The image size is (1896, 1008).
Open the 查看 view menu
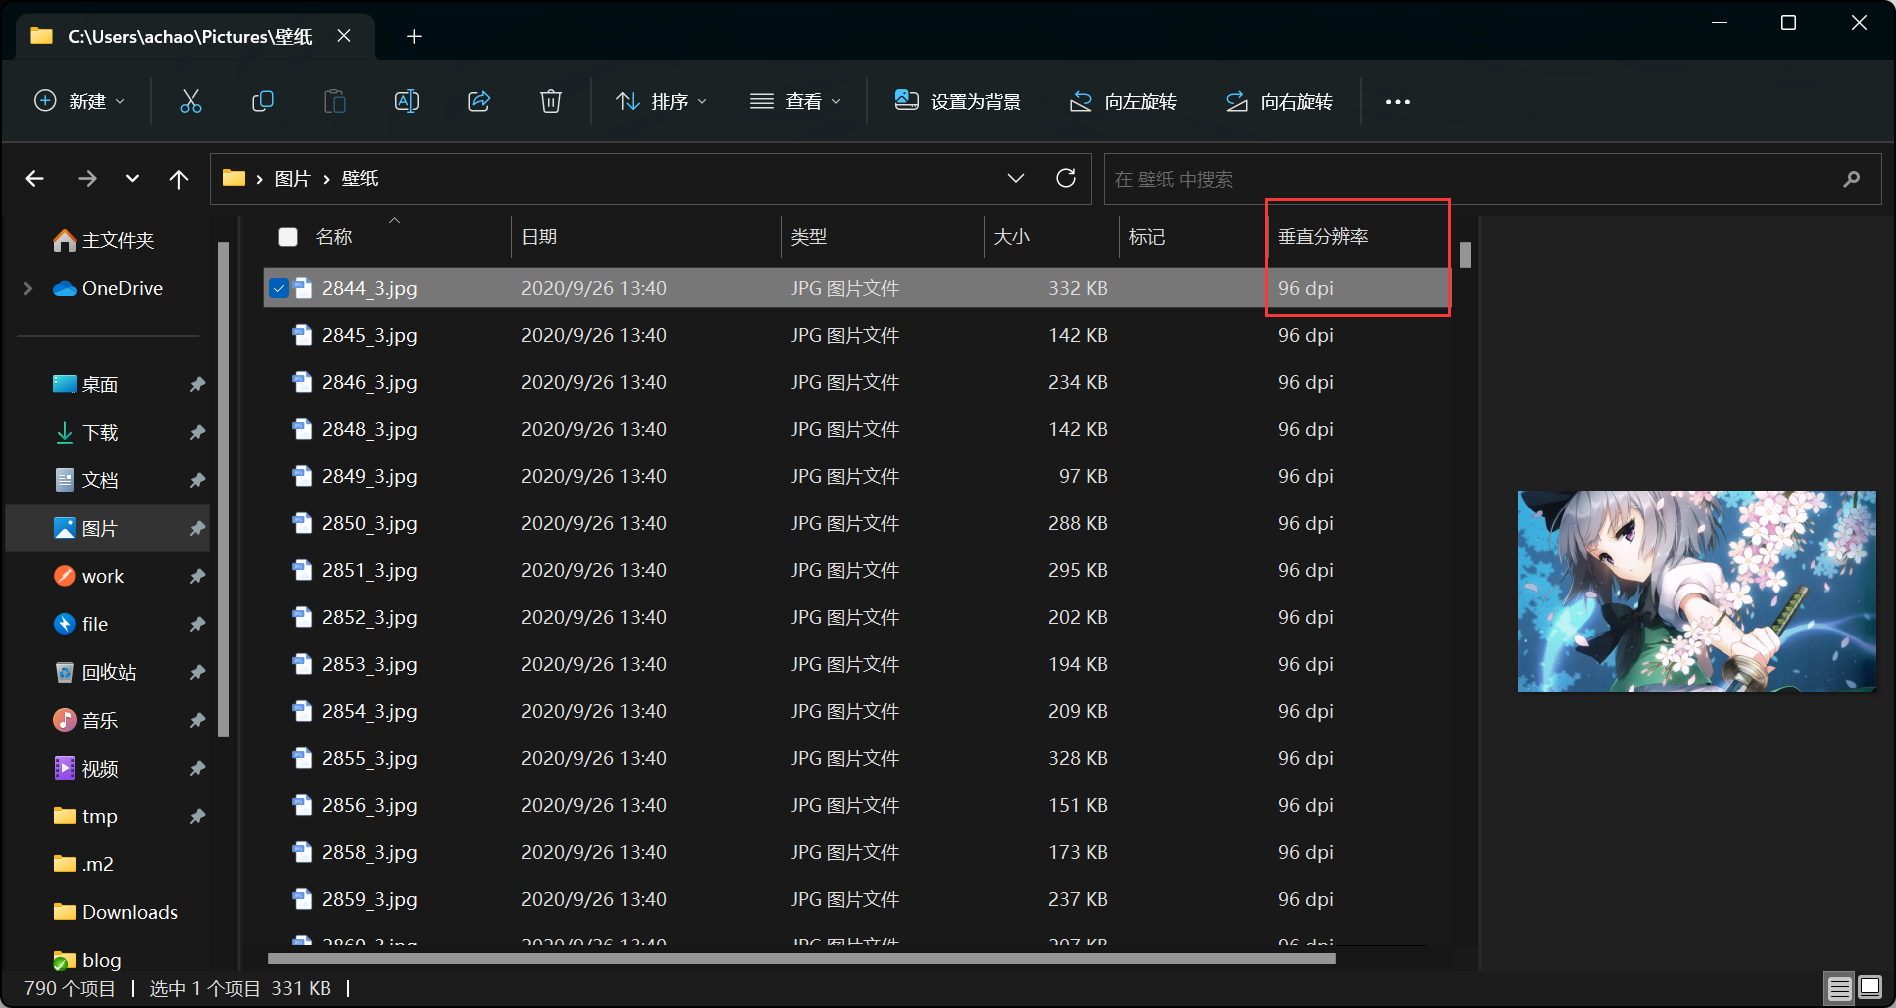point(795,101)
